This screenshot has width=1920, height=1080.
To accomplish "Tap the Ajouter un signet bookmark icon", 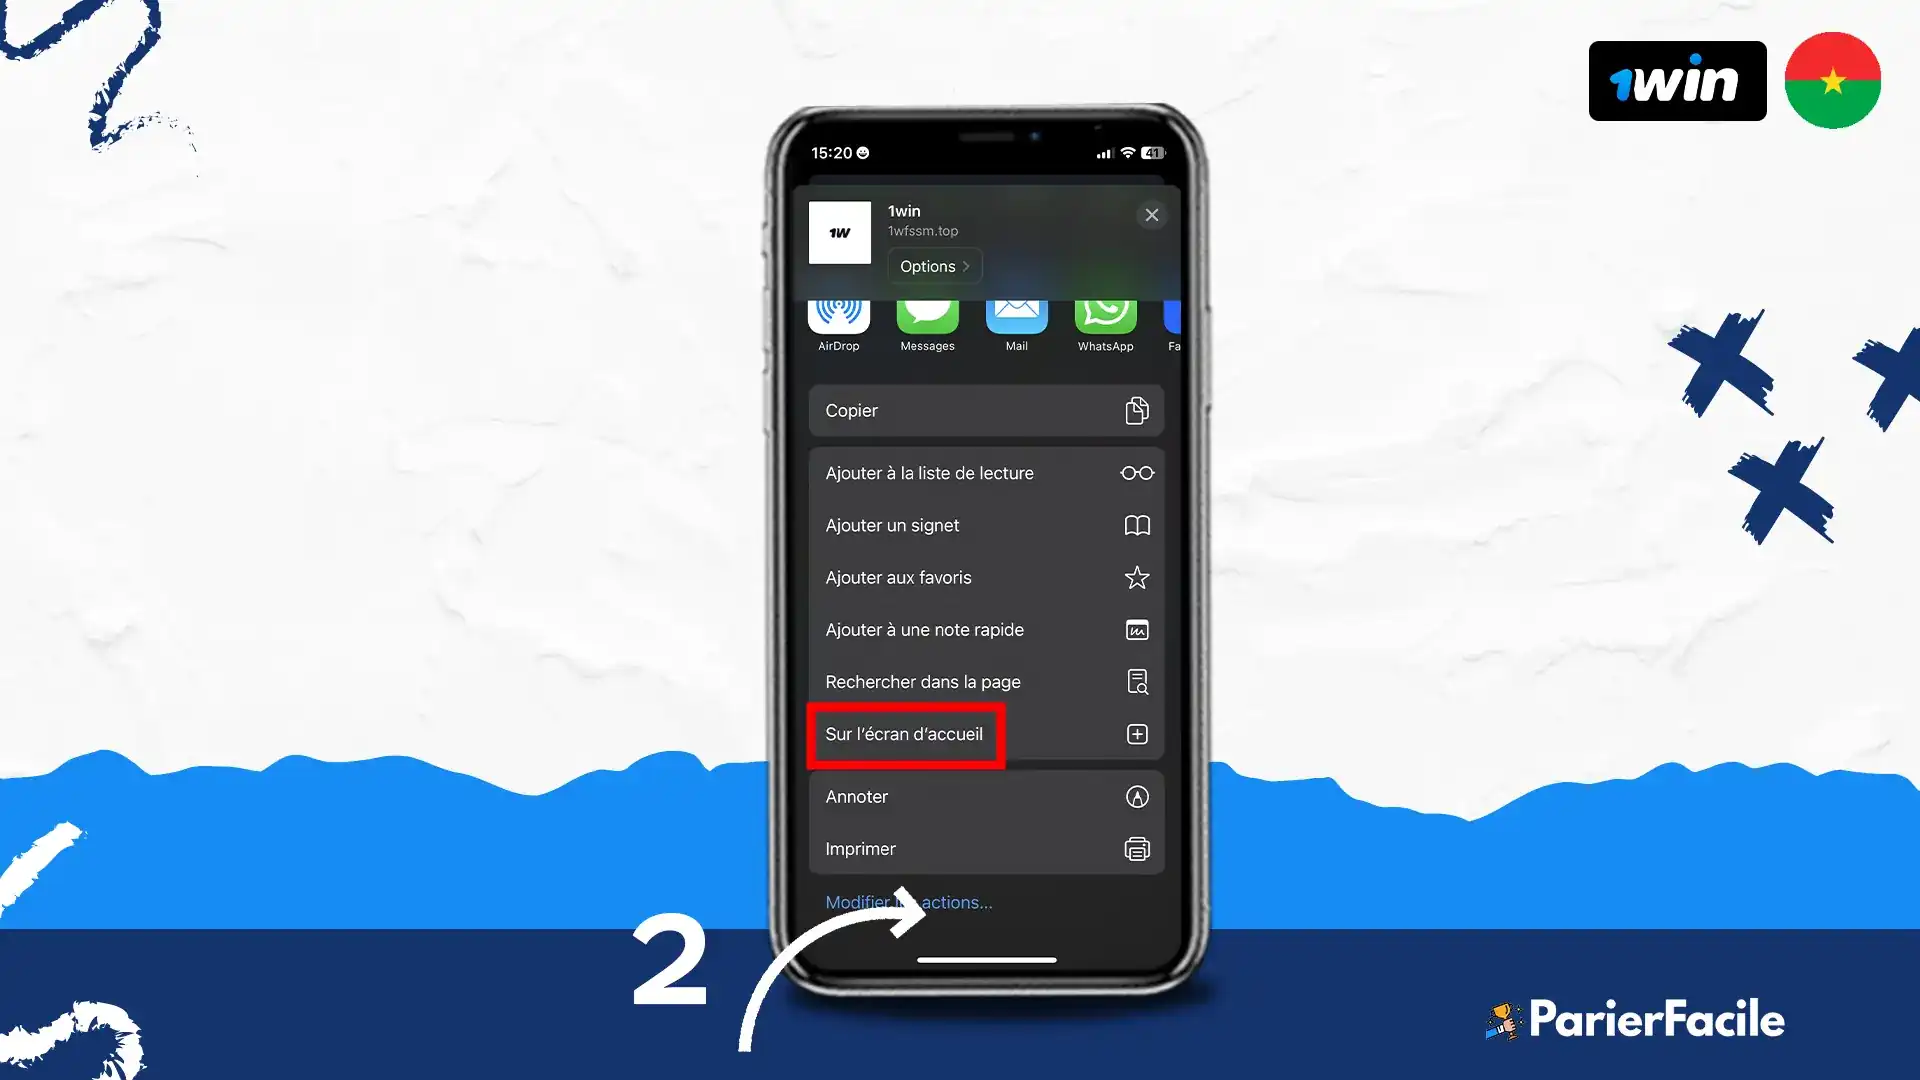I will tap(1135, 525).
